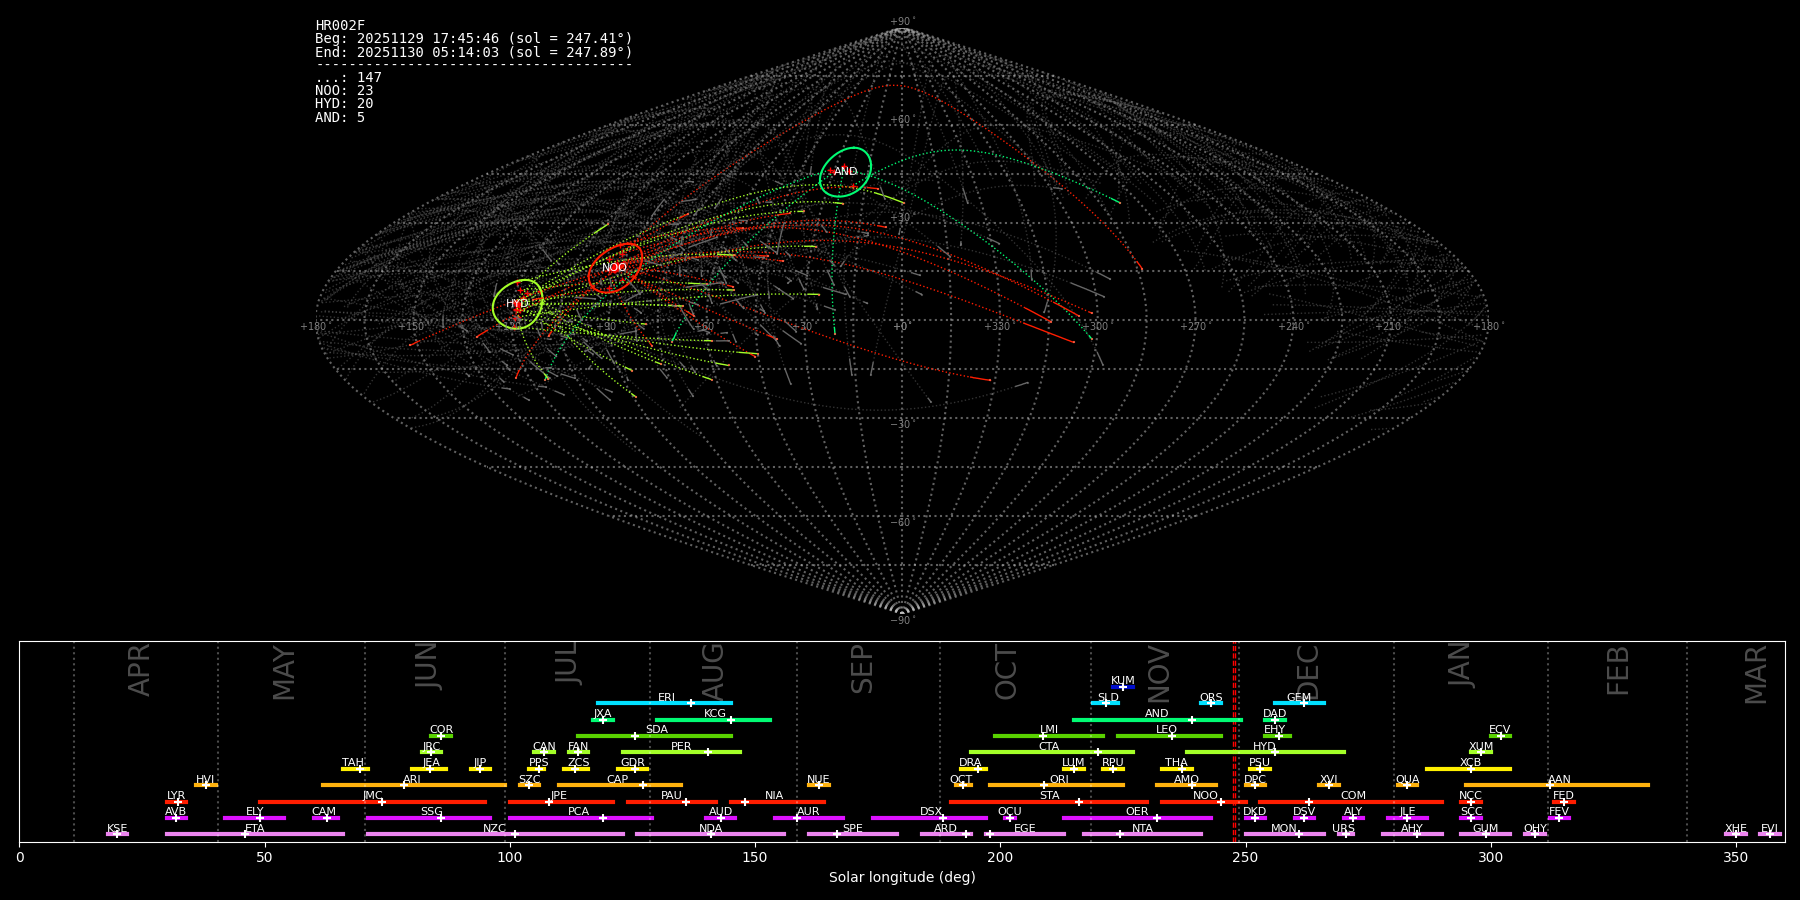Click the 'Solar longitude (deg)' axis label

click(902, 877)
